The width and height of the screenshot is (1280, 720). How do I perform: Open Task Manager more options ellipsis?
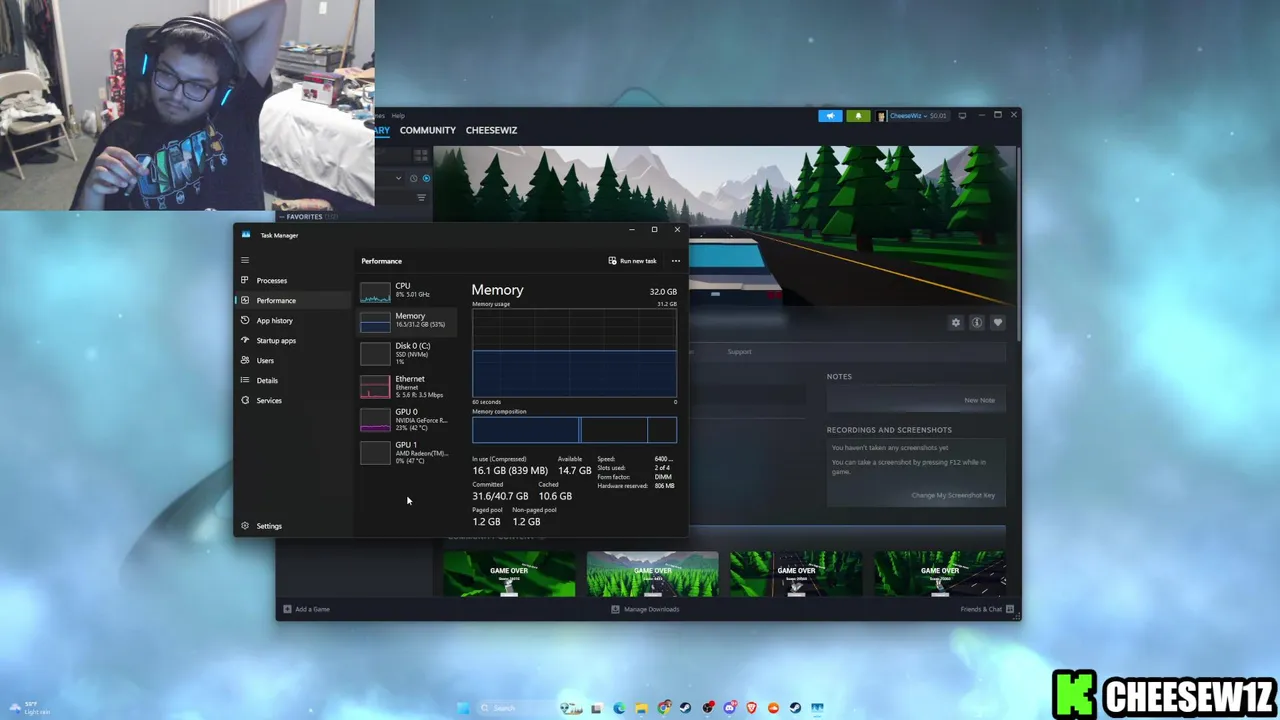[x=676, y=261]
